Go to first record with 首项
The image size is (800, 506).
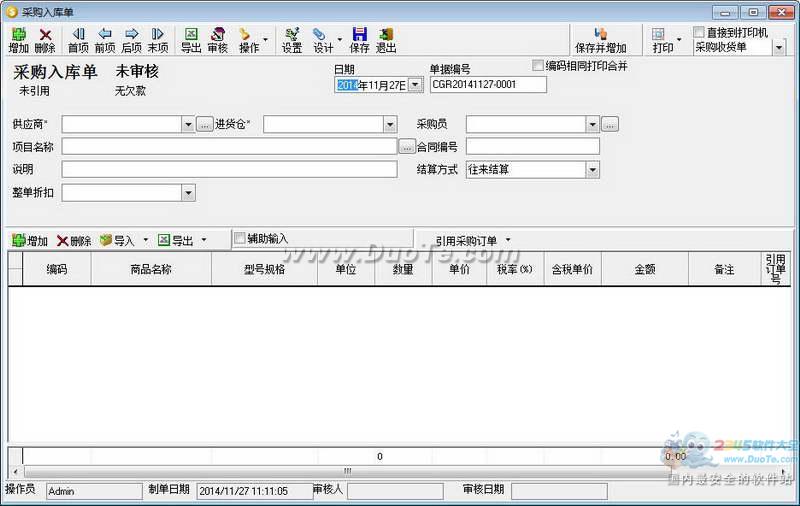coord(79,40)
